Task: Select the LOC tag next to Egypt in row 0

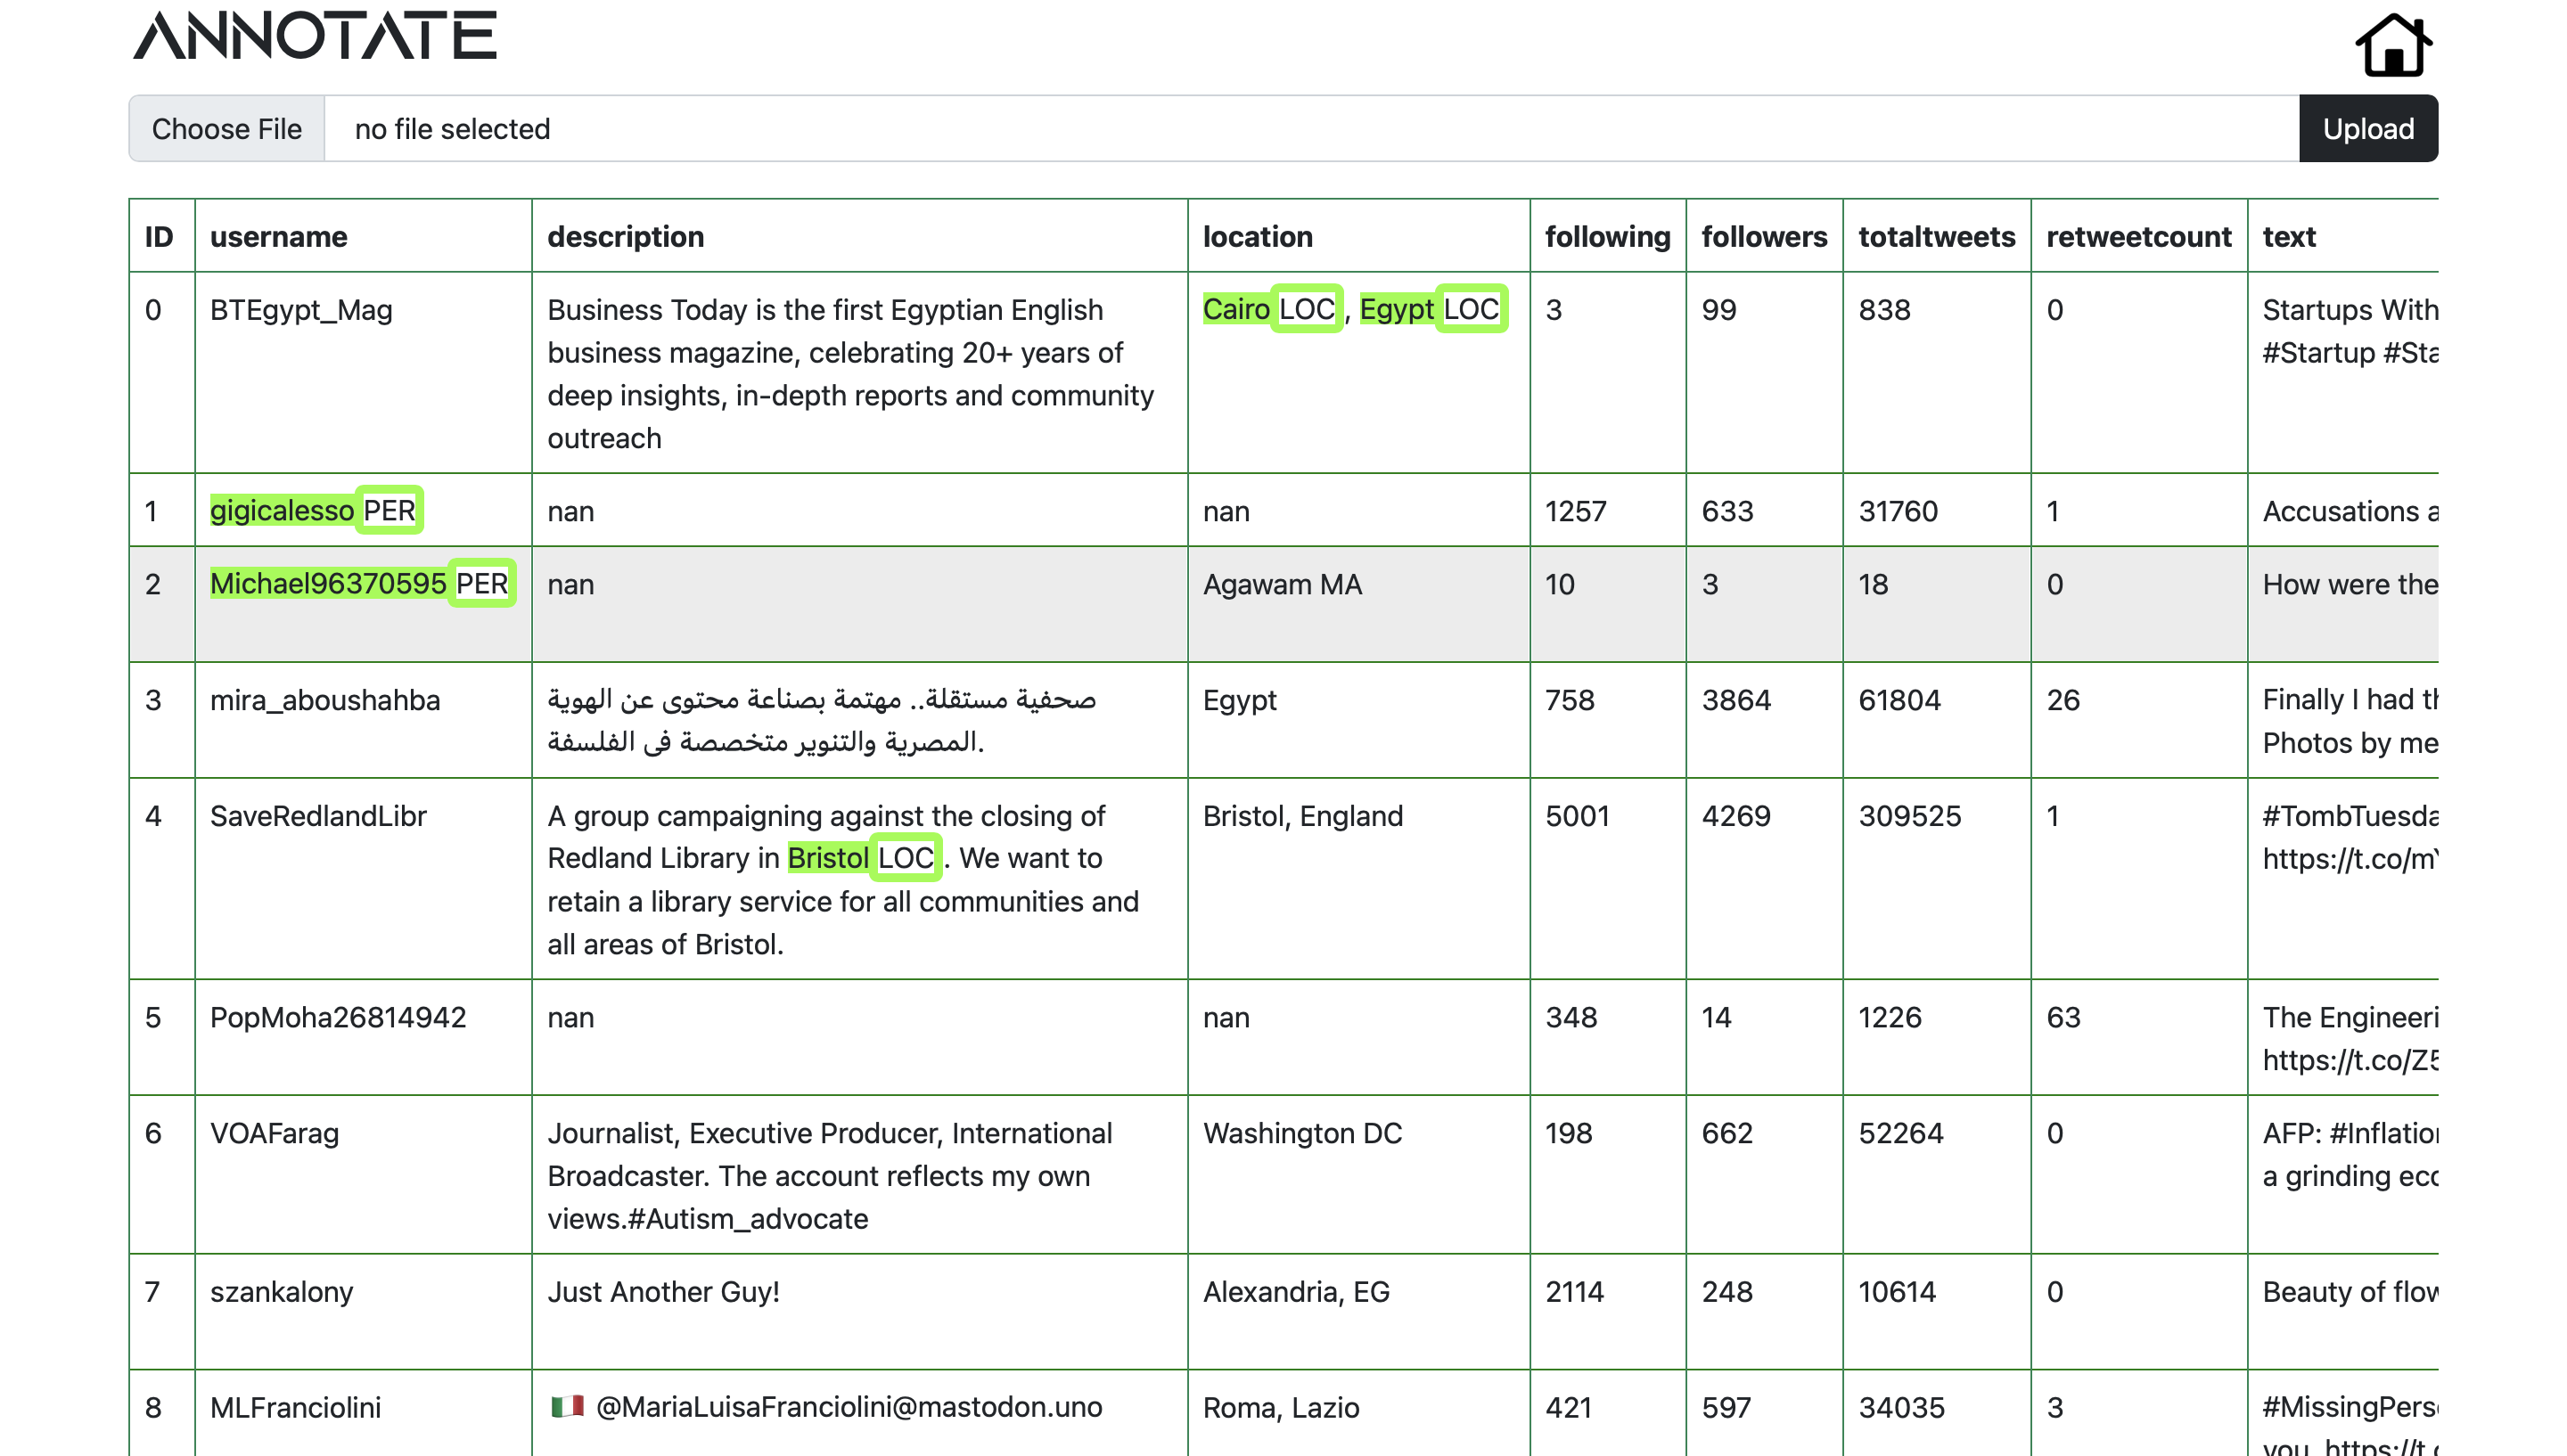Action: pos(1470,309)
